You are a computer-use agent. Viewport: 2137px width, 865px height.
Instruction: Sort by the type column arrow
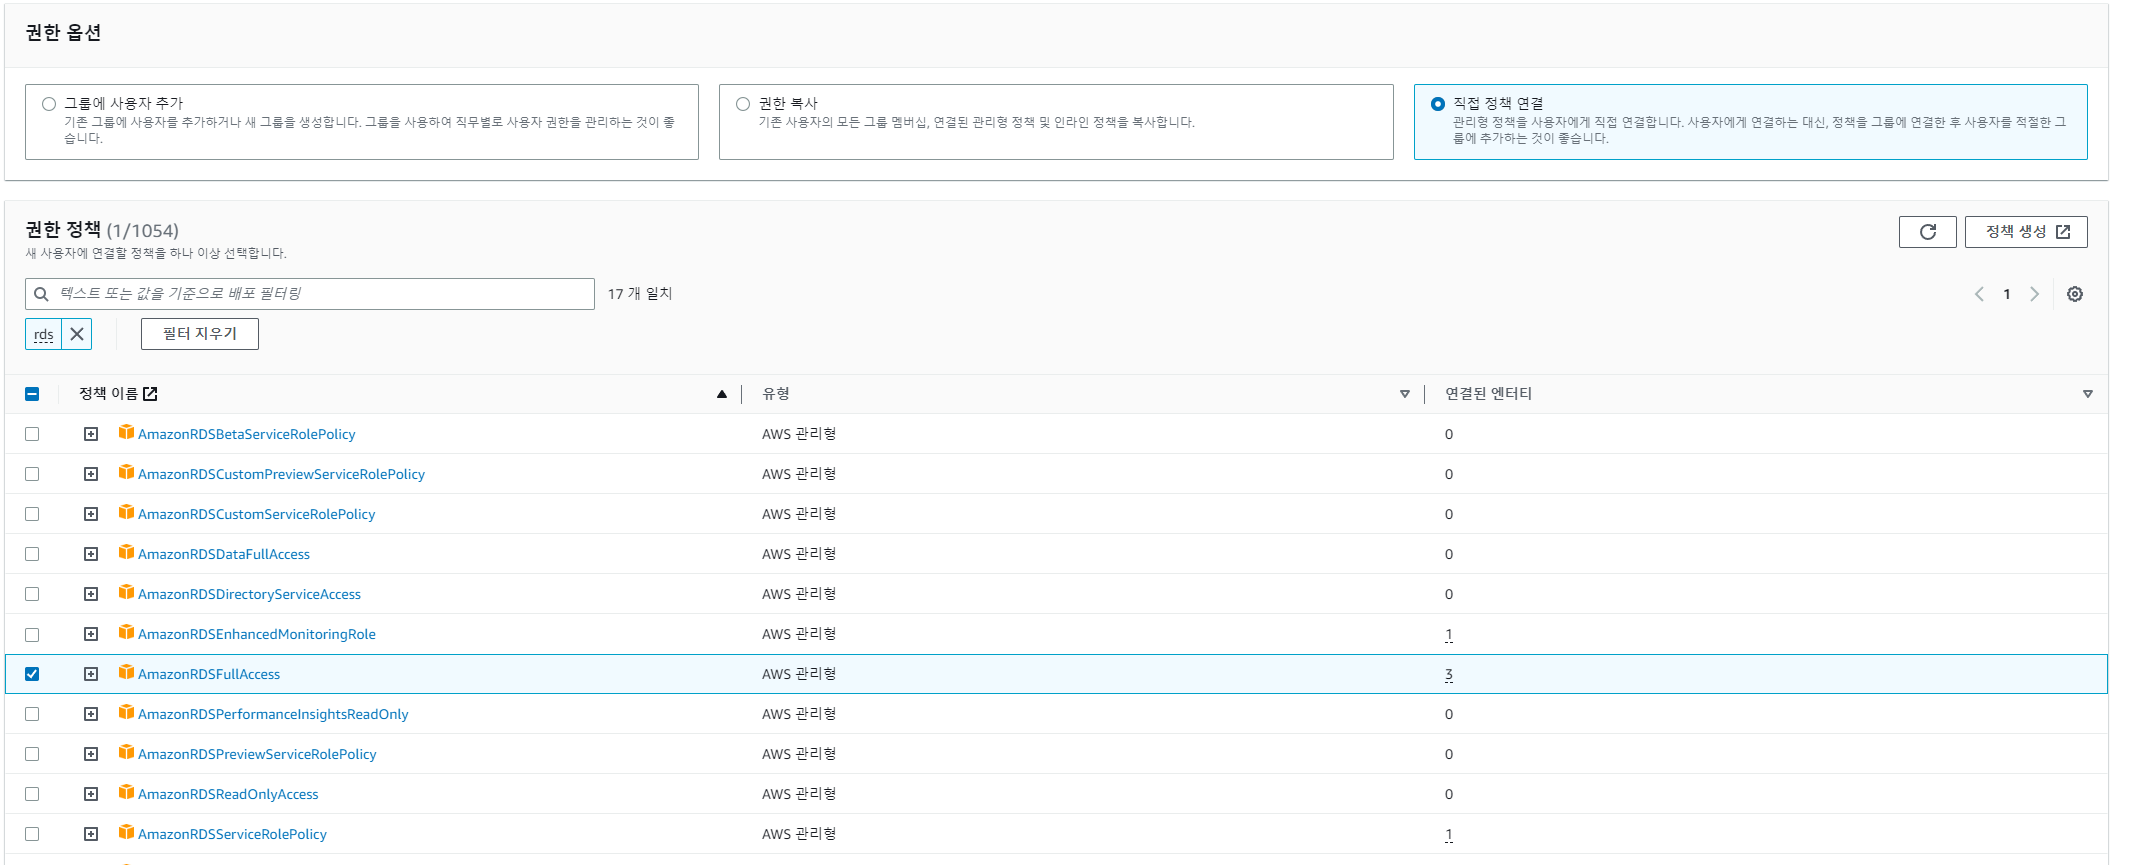[x=1405, y=394]
